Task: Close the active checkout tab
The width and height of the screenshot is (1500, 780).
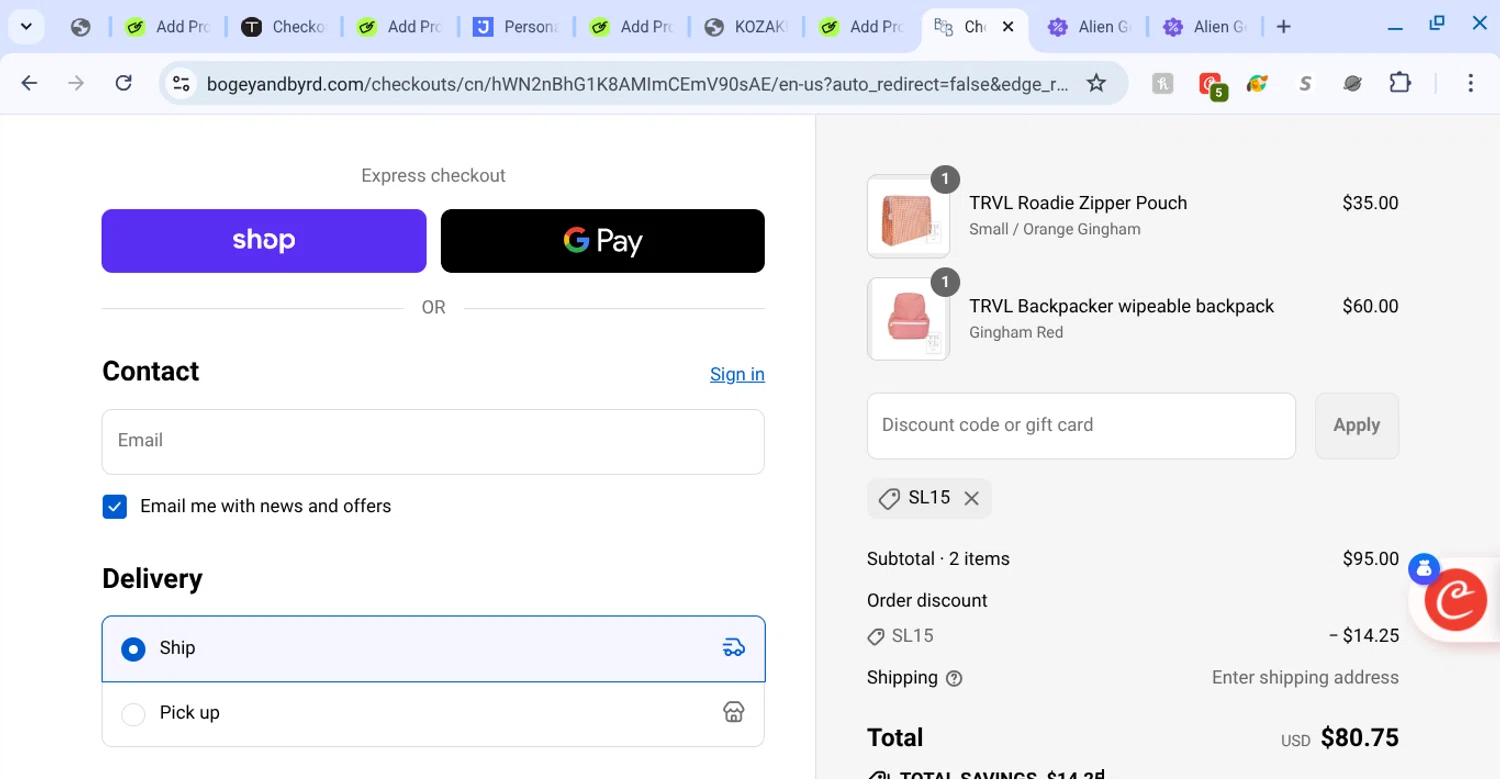Action: (x=1008, y=27)
